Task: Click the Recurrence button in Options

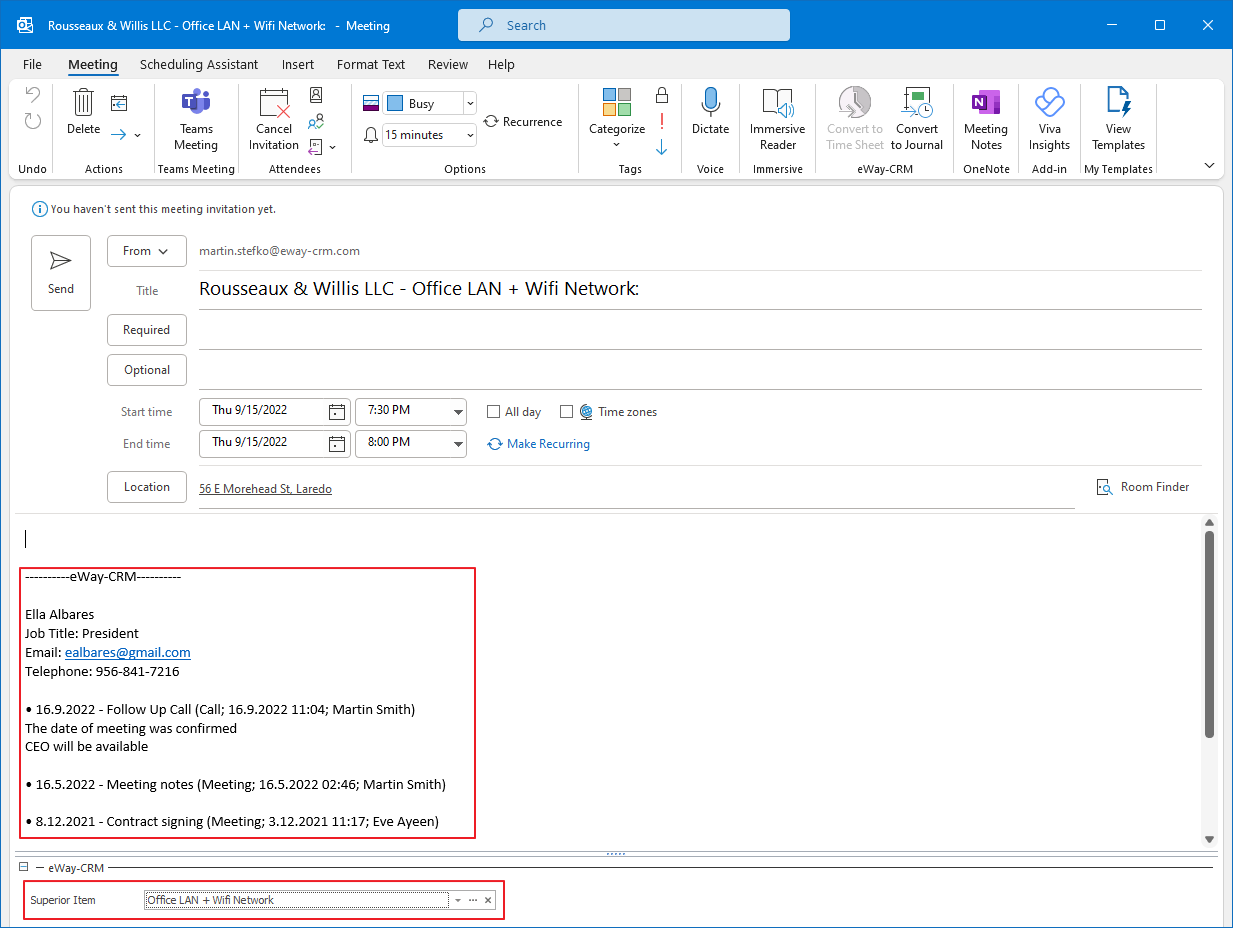Action: point(523,122)
